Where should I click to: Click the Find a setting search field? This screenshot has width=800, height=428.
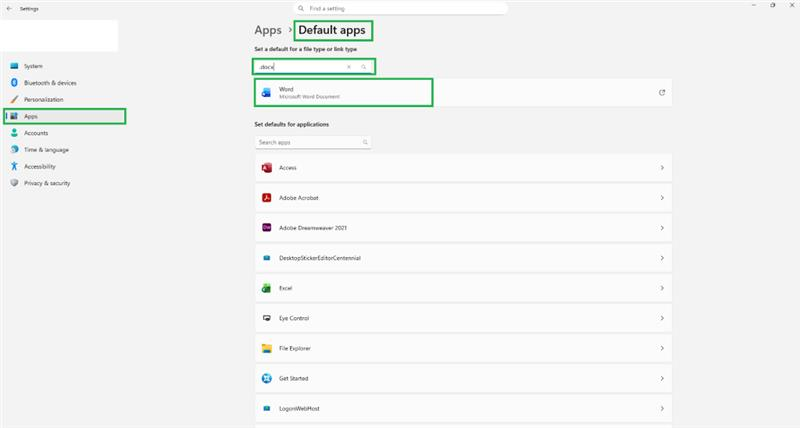click(401, 9)
